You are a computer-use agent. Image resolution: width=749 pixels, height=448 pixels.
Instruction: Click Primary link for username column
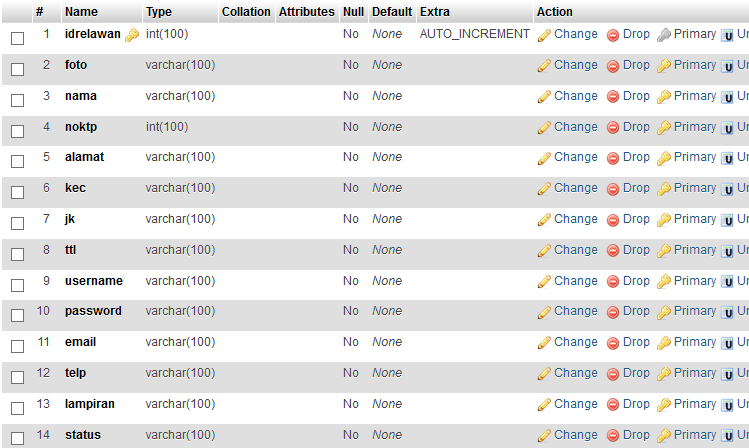(694, 281)
